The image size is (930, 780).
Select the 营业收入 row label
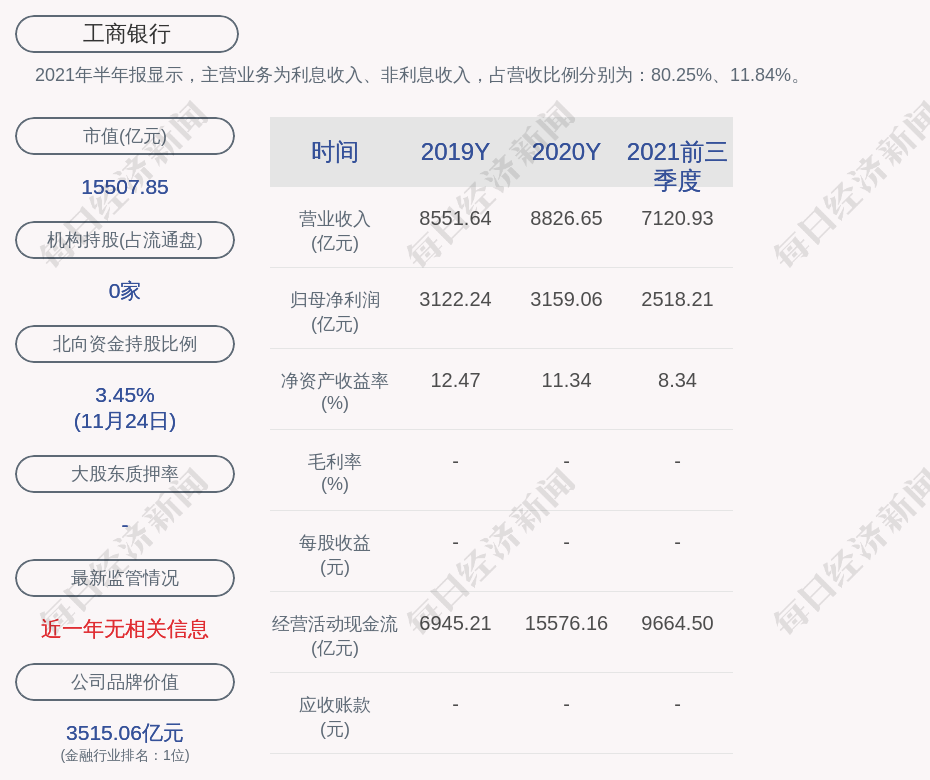pos(335,230)
